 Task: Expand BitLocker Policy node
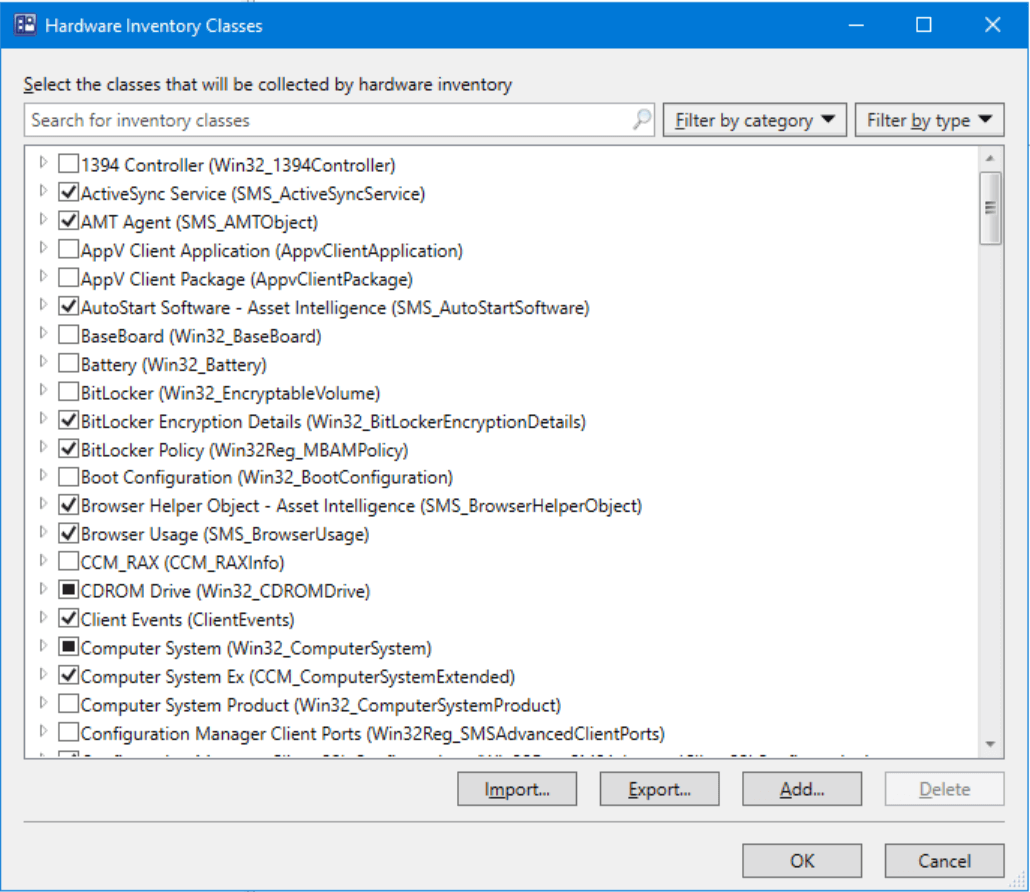43,447
